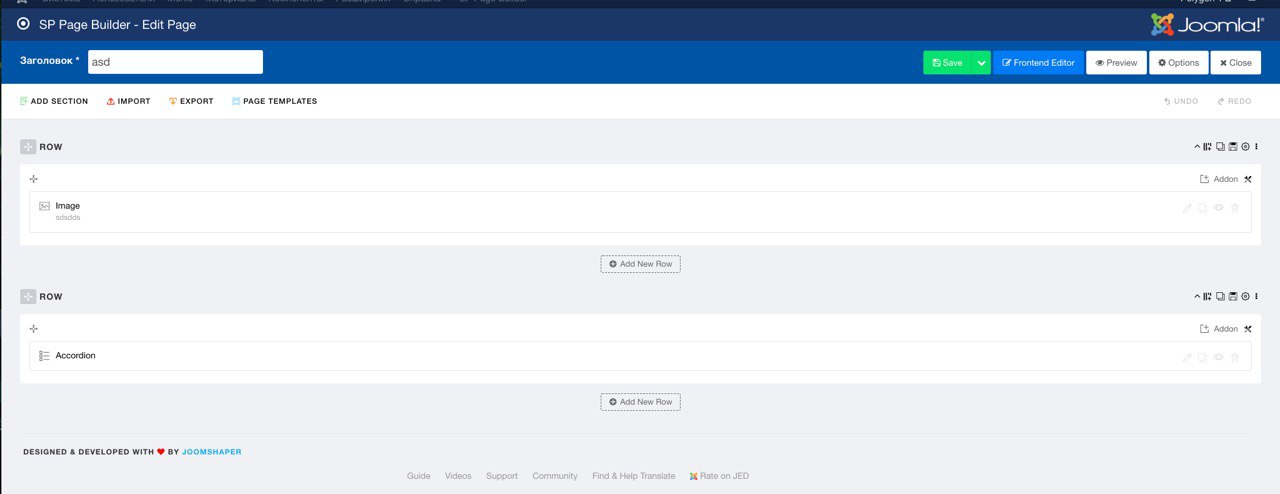Viewport: 1280px width, 494px height.
Task: Click the title input field containing asd
Action: (175, 62)
